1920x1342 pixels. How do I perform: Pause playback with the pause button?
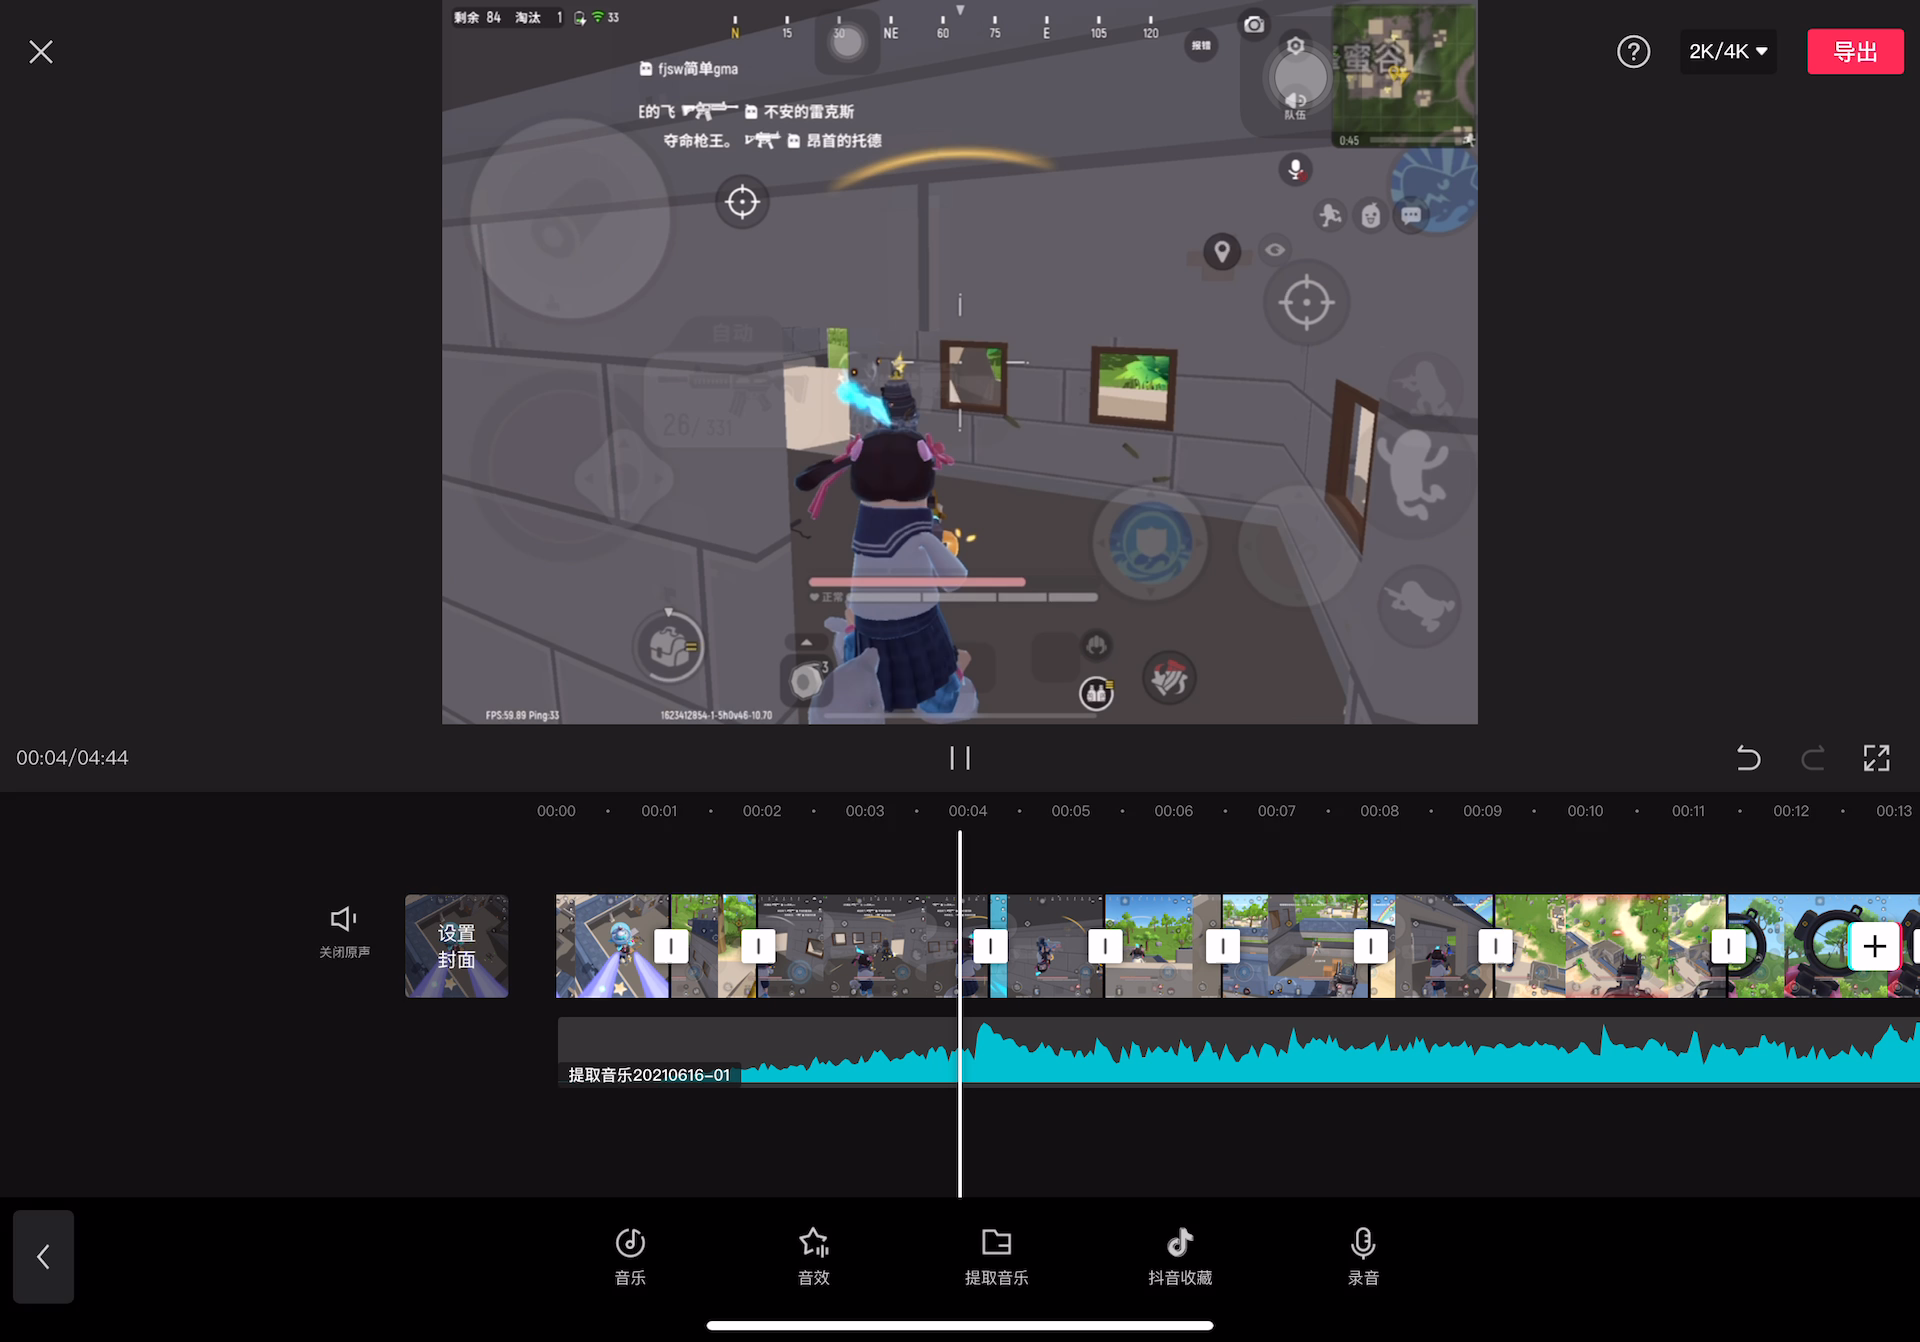point(960,758)
